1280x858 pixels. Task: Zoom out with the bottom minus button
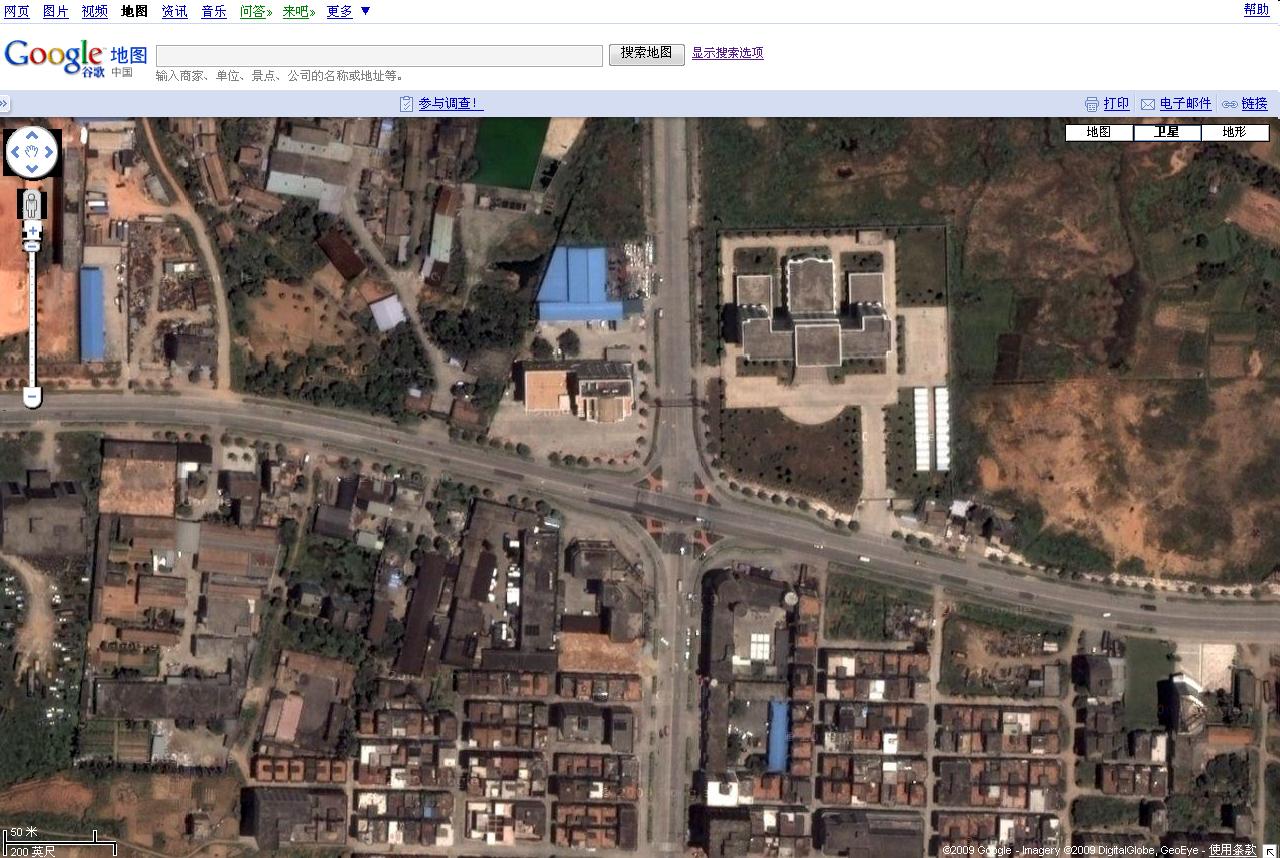pyautogui.click(x=32, y=397)
